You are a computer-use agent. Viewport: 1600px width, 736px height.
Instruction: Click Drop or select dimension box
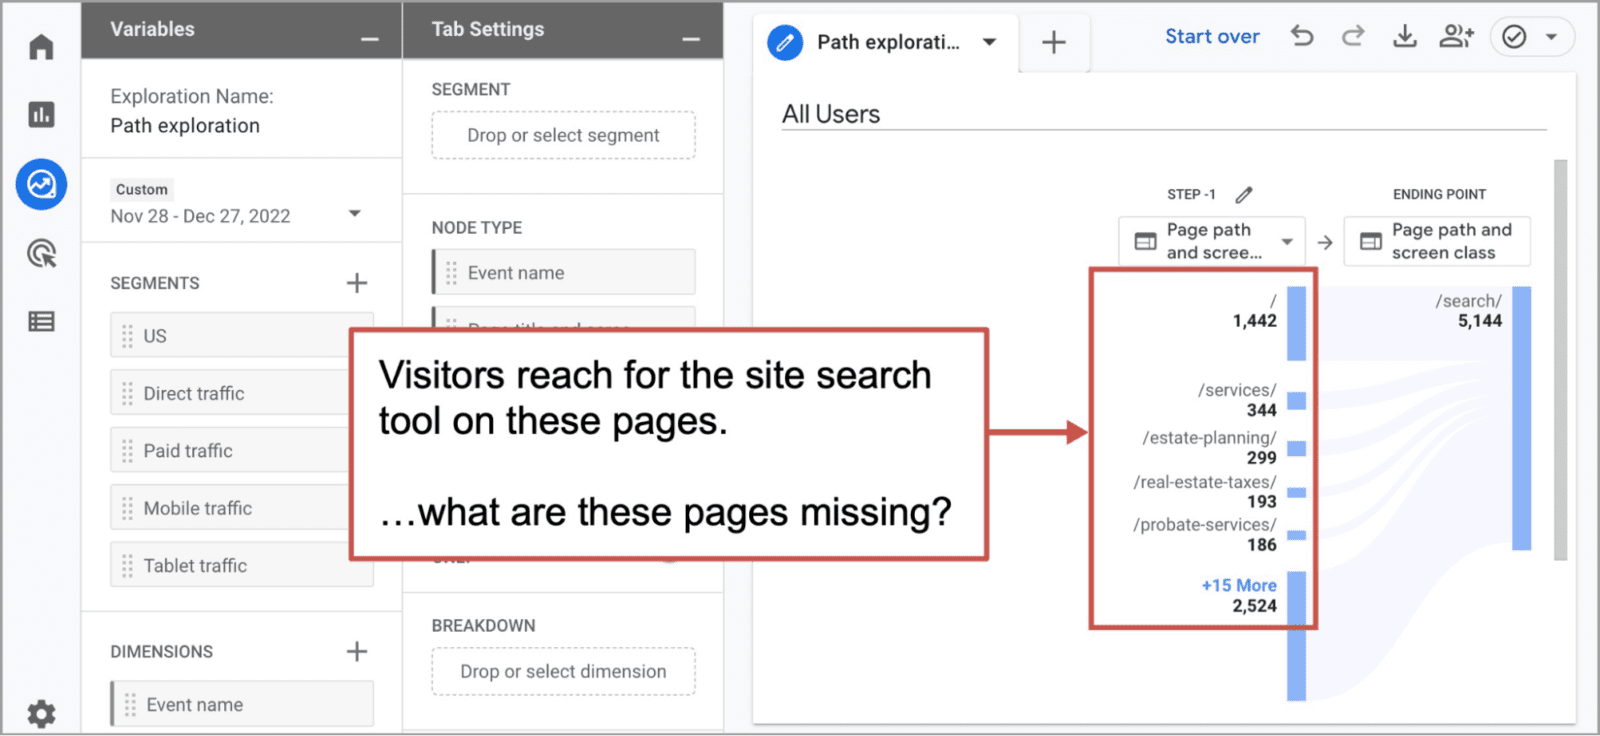click(x=563, y=671)
